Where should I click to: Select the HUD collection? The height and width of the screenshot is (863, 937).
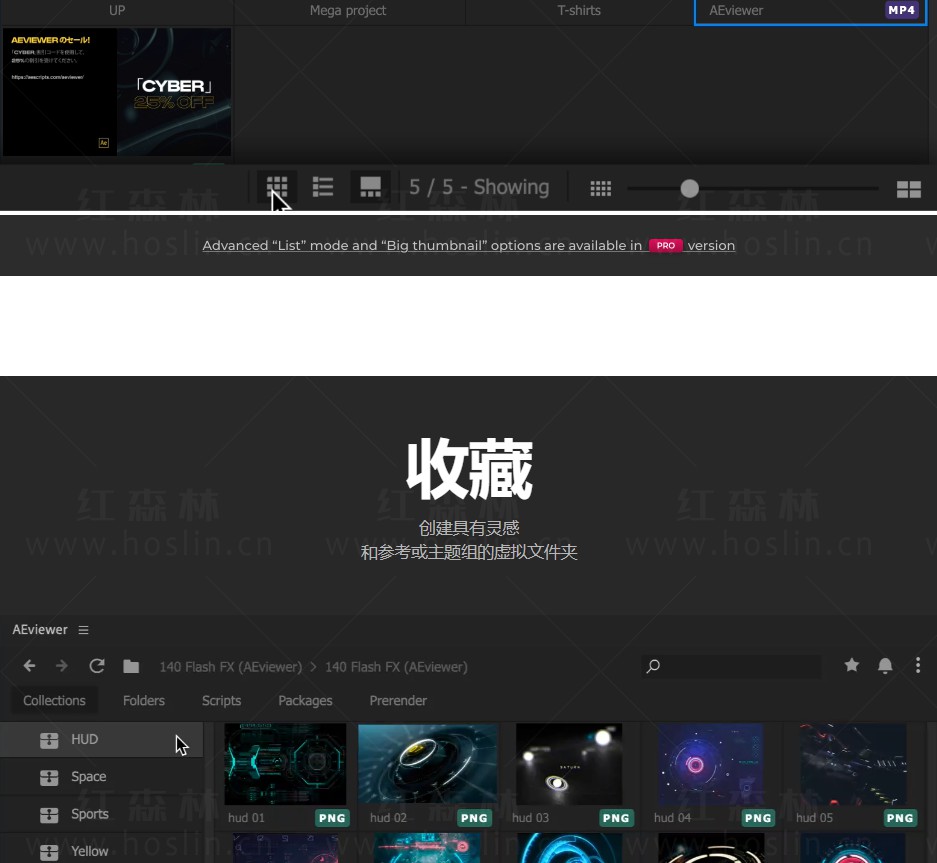pos(102,740)
